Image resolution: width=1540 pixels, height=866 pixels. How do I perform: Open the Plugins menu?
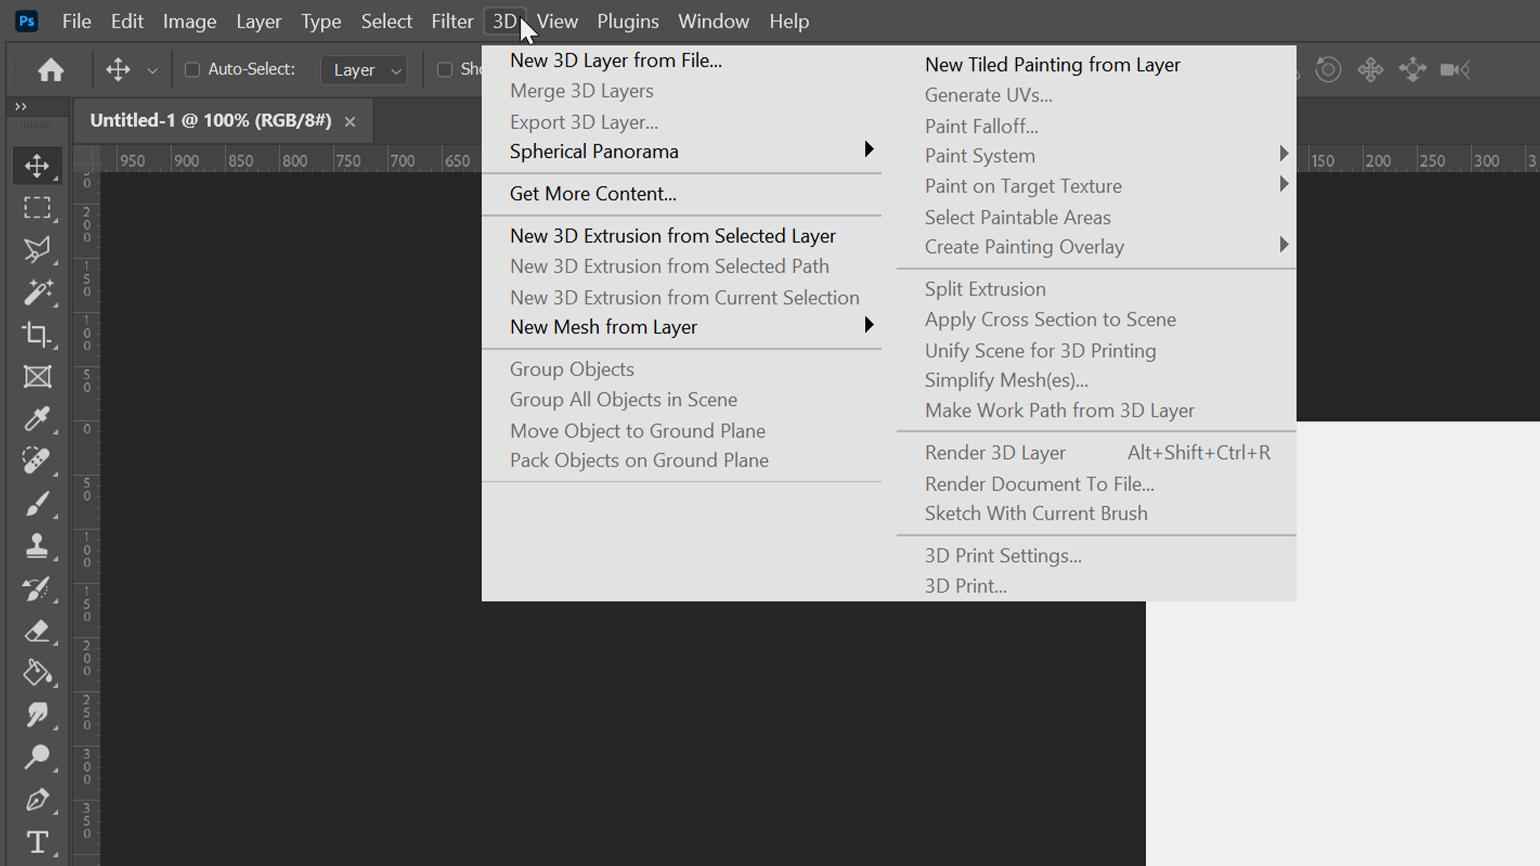(628, 21)
